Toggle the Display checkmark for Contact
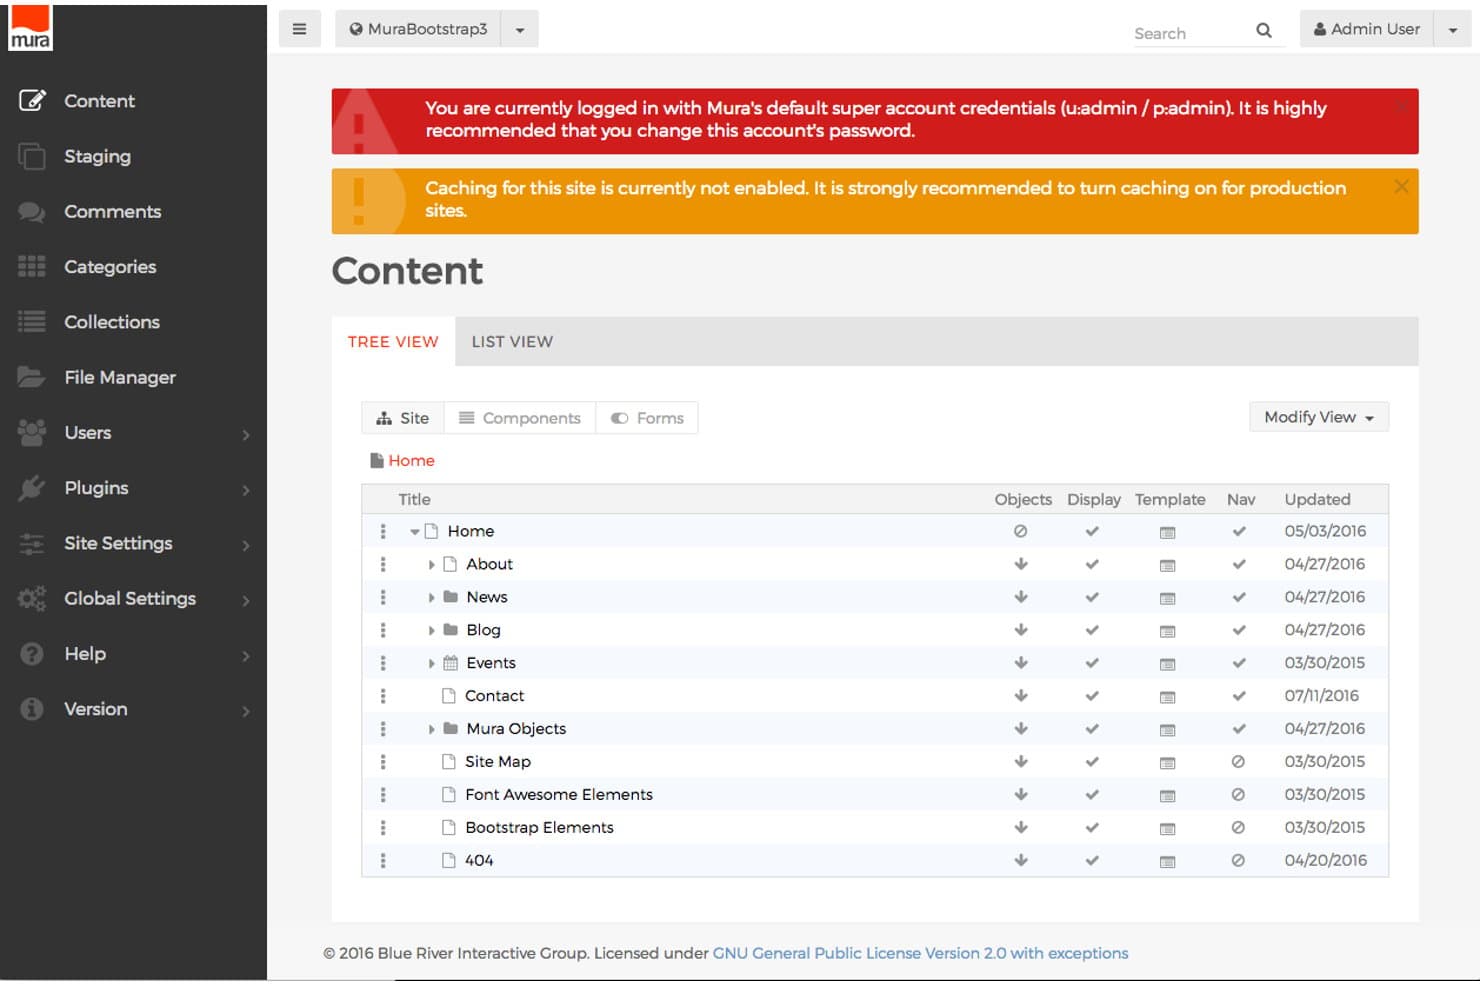The width and height of the screenshot is (1480, 987). pyautogui.click(x=1092, y=696)
